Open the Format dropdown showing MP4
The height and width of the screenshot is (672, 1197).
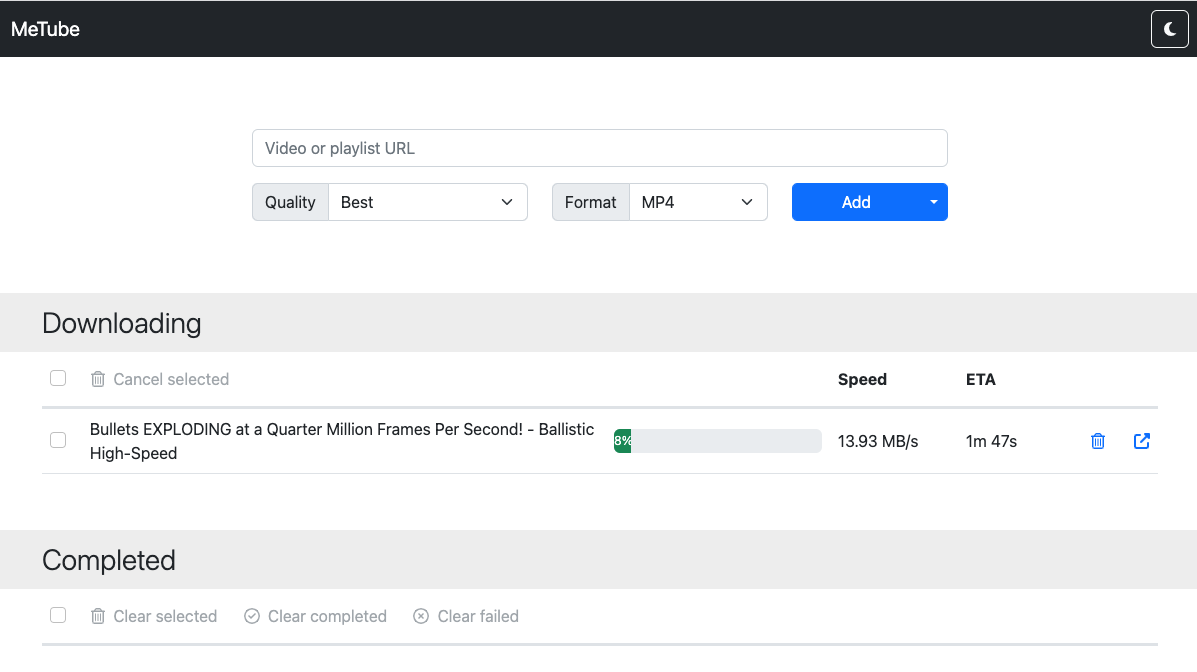[697, 202]
